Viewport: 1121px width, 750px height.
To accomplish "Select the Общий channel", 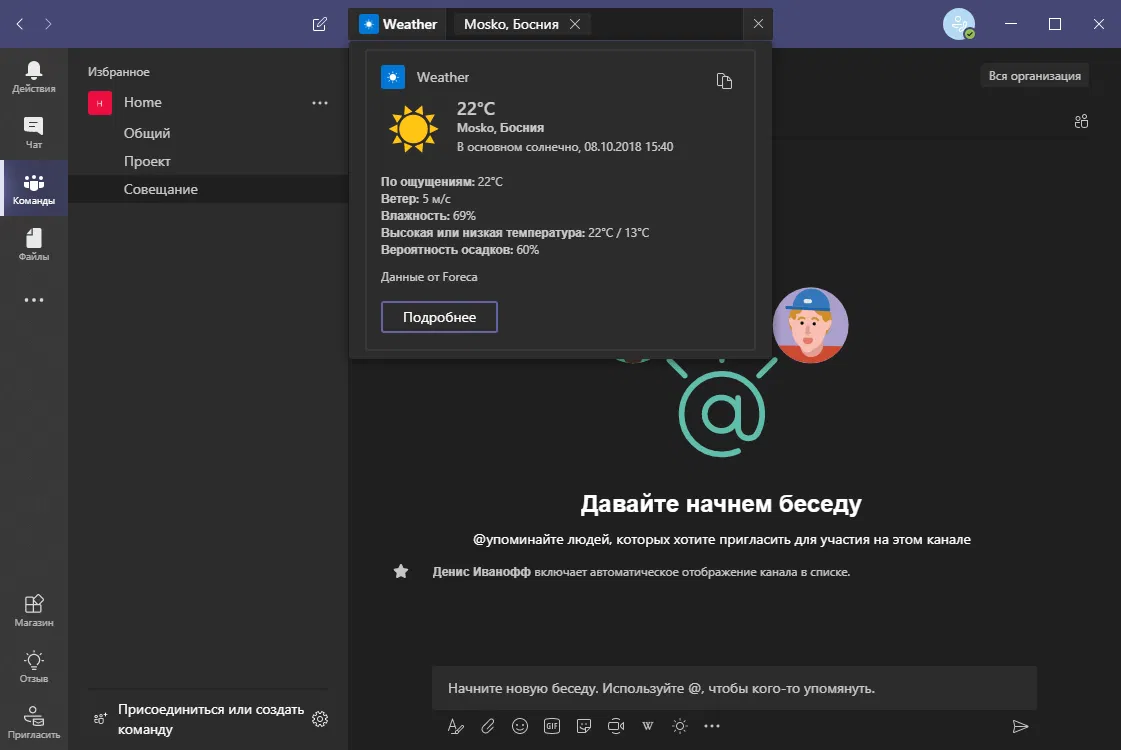I will tap(147, 133).
